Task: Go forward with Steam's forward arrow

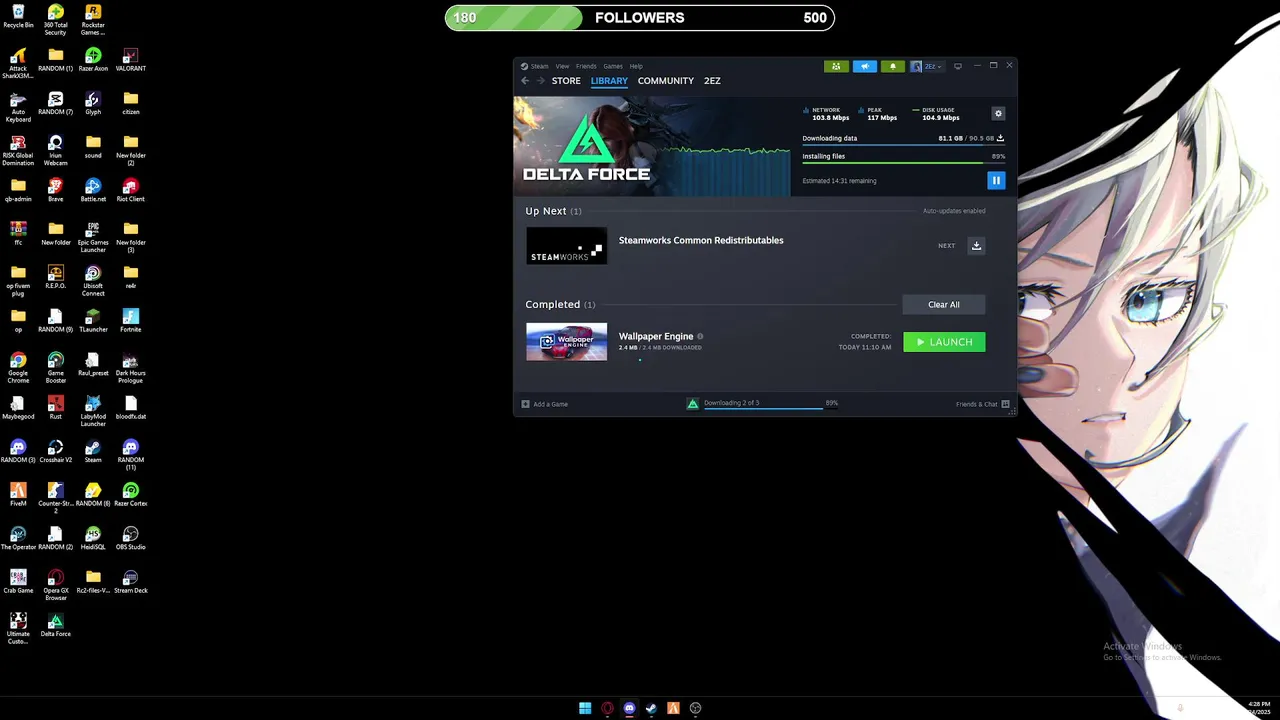Action: point(540,81)
